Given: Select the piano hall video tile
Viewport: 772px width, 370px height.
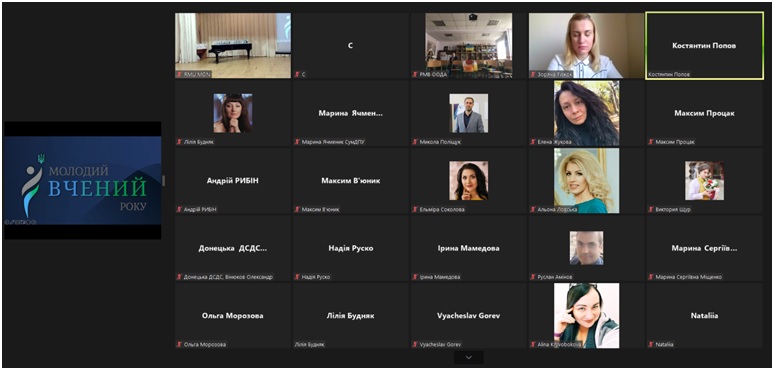Looking at the screenshot, I should pos(233,45).
